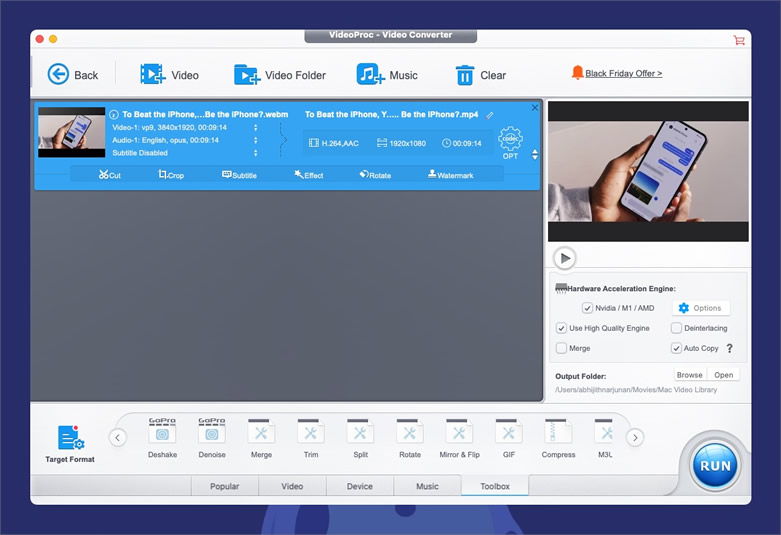Switch to the Video tab
Screen dimensions: 781x535
pyautogui.click(x=292, y=486)
